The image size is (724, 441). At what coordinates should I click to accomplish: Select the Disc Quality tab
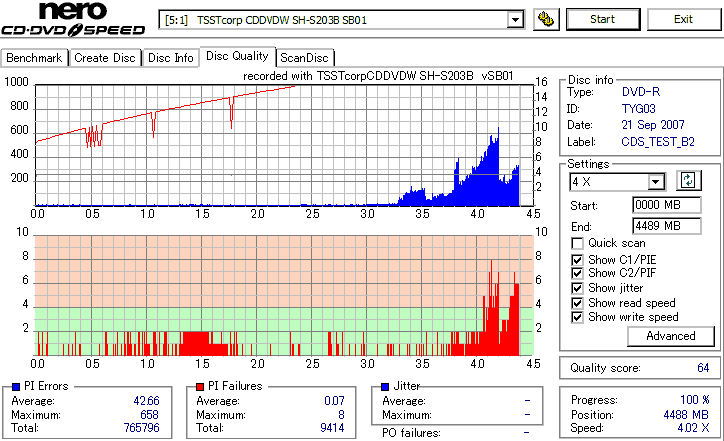click(237, 56)
